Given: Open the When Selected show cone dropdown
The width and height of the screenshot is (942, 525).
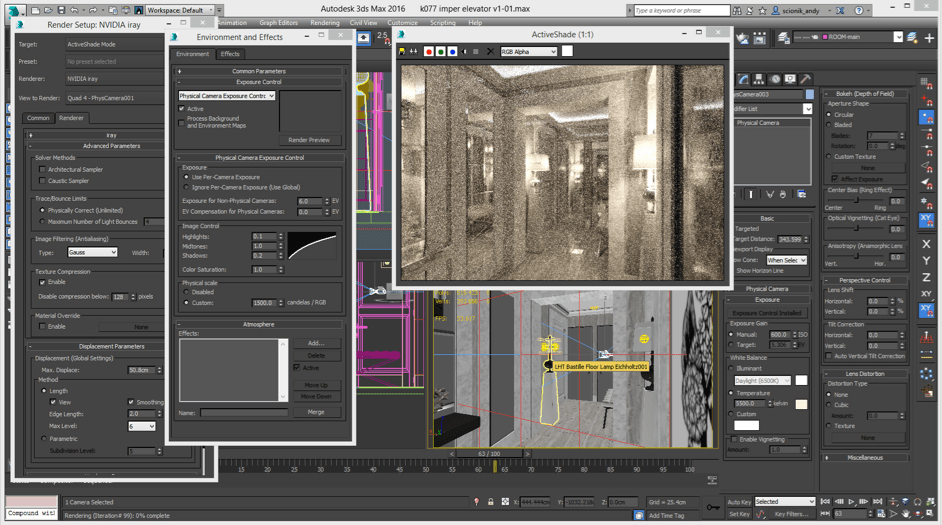Looking at the screenshot, I should (786, 260).
